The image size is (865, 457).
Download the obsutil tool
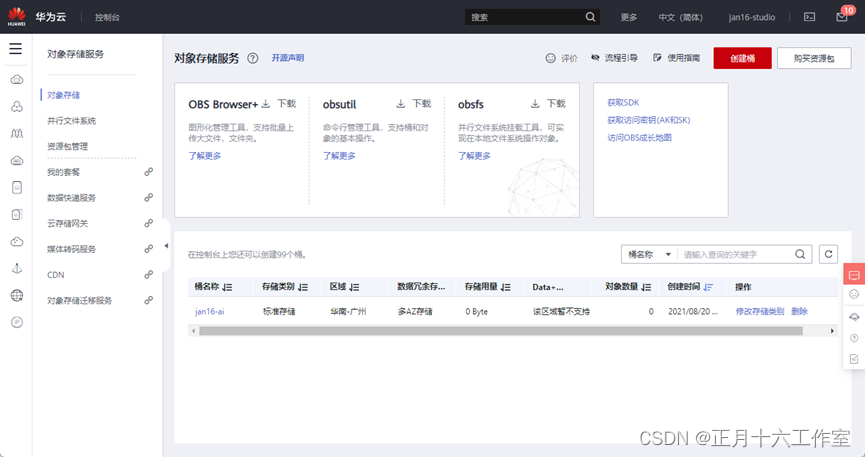(x=413, y=104)
